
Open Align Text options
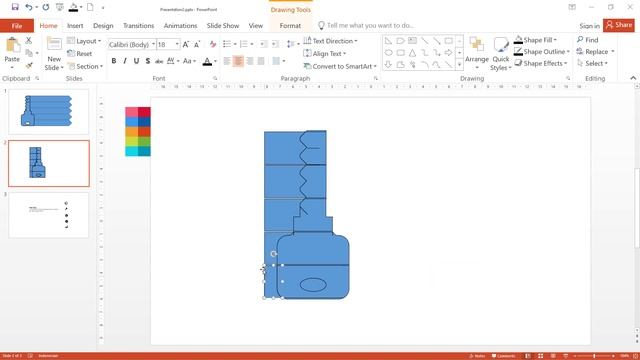tap(325, 53)
